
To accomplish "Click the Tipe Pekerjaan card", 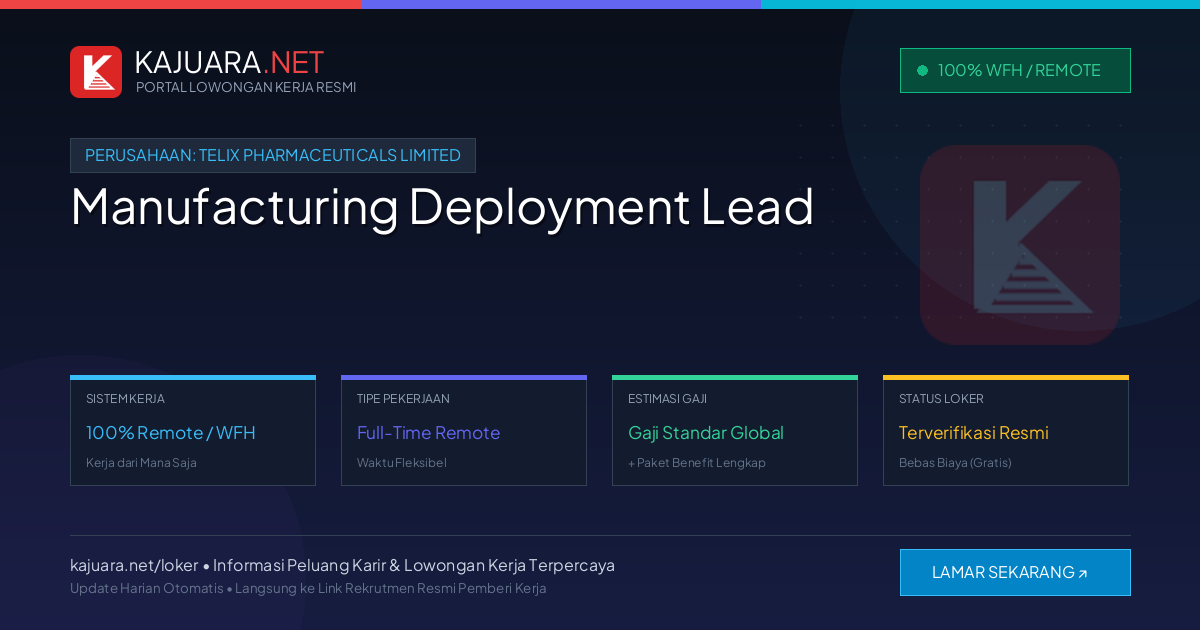I will point(464,431).
